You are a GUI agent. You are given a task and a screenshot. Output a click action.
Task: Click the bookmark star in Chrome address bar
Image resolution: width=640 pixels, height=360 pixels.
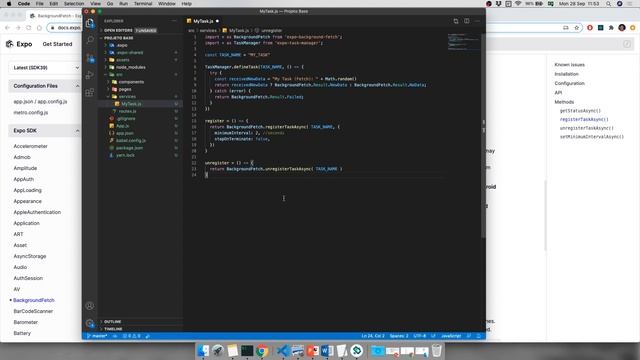click(576, 28)
